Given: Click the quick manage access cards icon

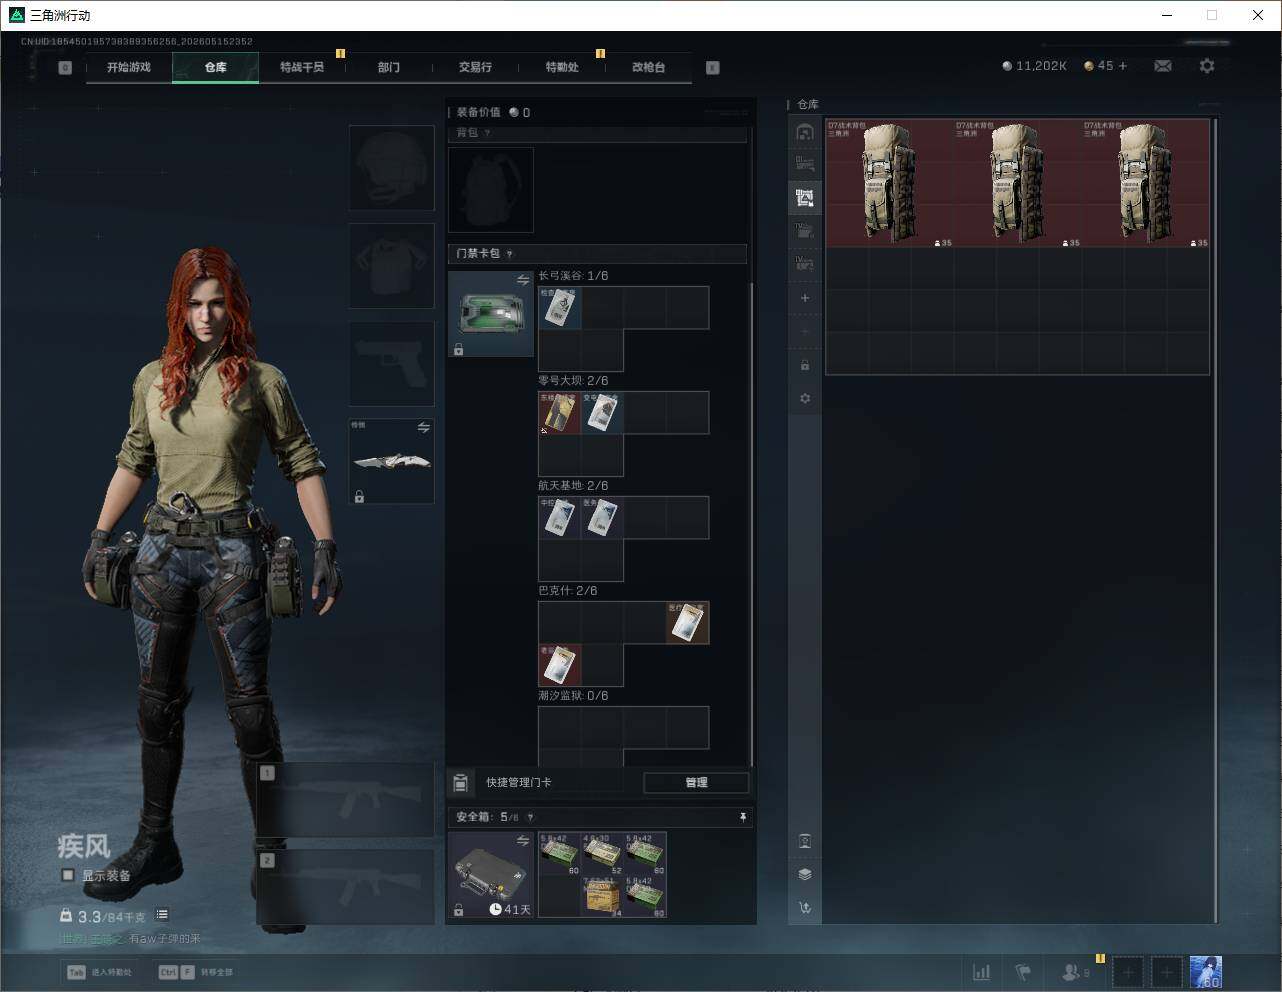Looking at the screenshot, I should coord(461,782).
